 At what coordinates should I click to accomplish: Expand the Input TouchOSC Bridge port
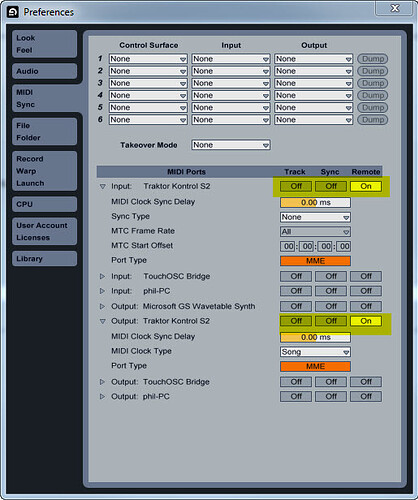click(x=102, y=276)
